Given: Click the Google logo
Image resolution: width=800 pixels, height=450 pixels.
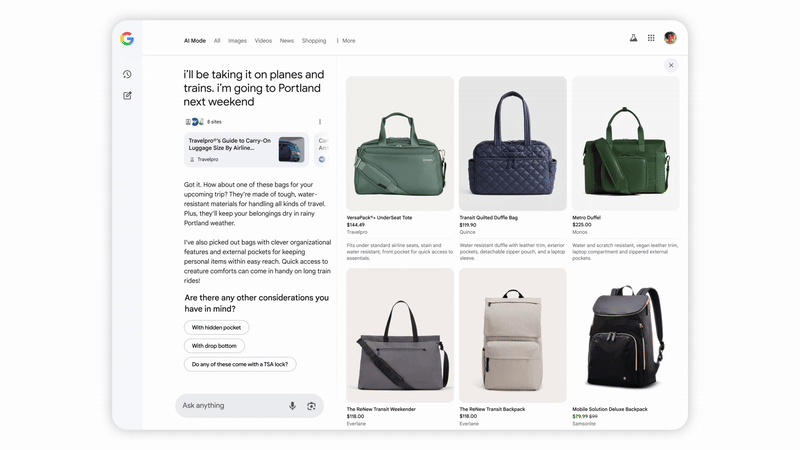Looking at the screenshot, I should click(x=127, y=39).
